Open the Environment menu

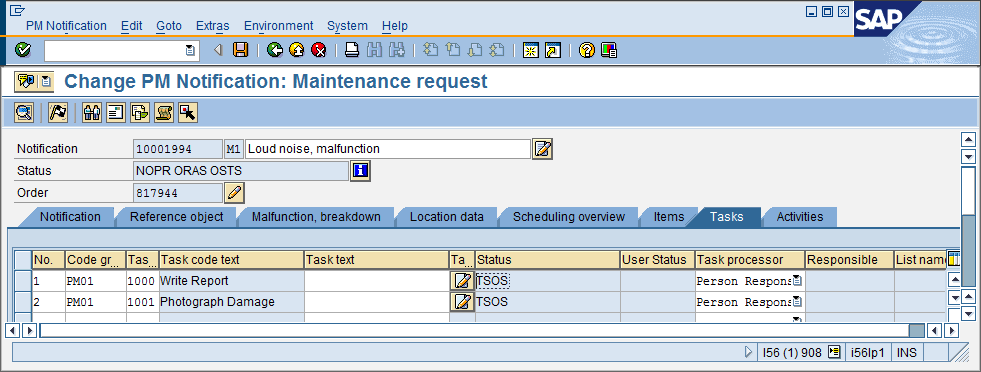point(278,26)
